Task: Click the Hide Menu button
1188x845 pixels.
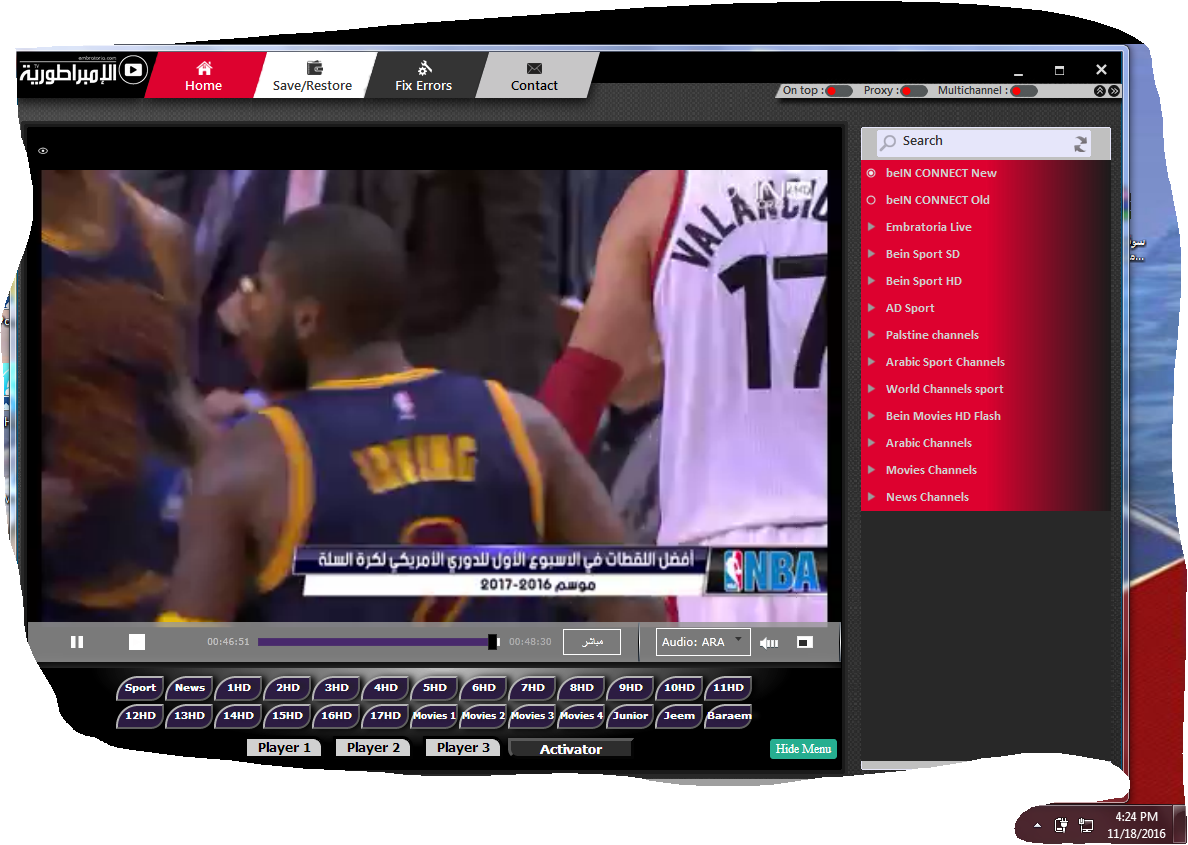Action: coord(803,749)
